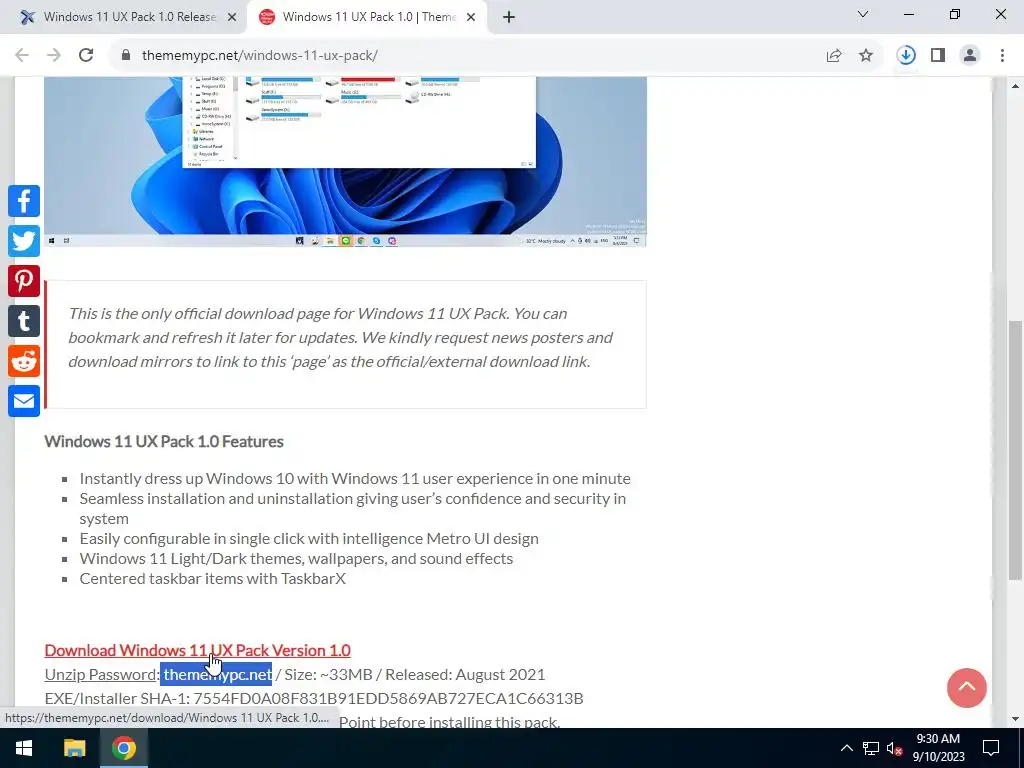
Task: Select the Windows 11 UX Pack 1.0 | Theme tab
Action: pos(367,17)
